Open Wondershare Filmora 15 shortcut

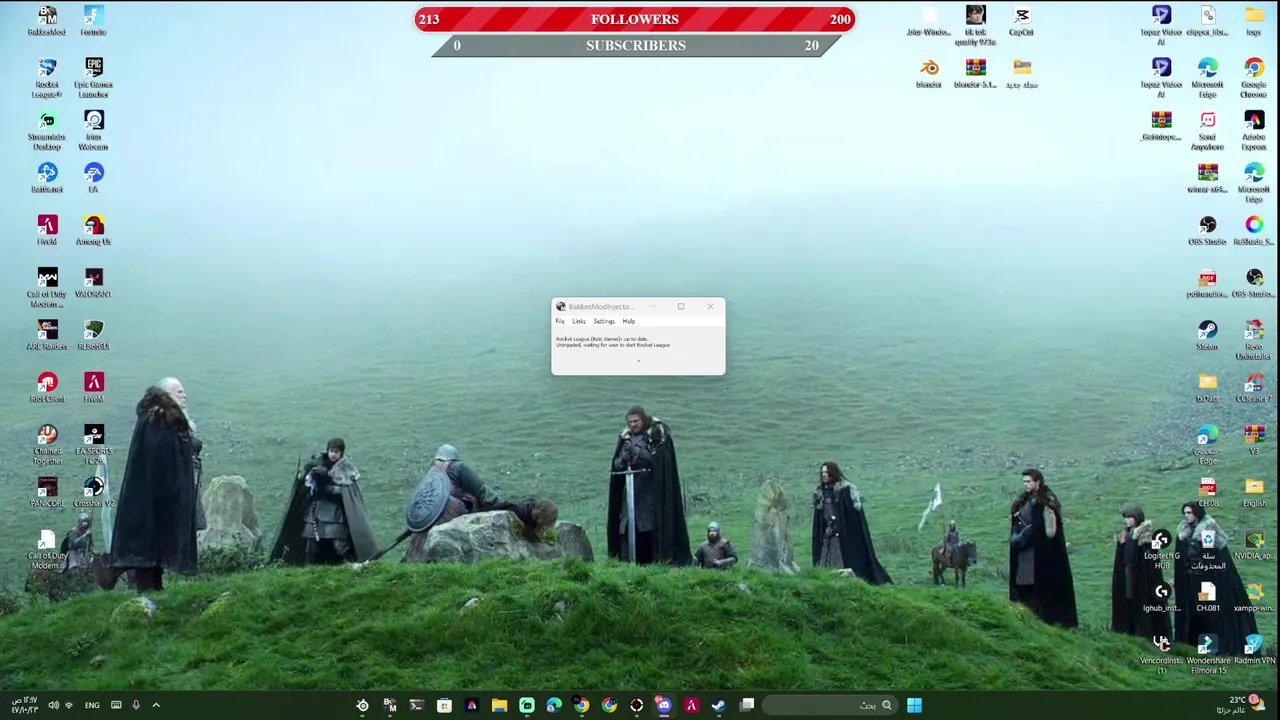click(x=1207, y=655)
